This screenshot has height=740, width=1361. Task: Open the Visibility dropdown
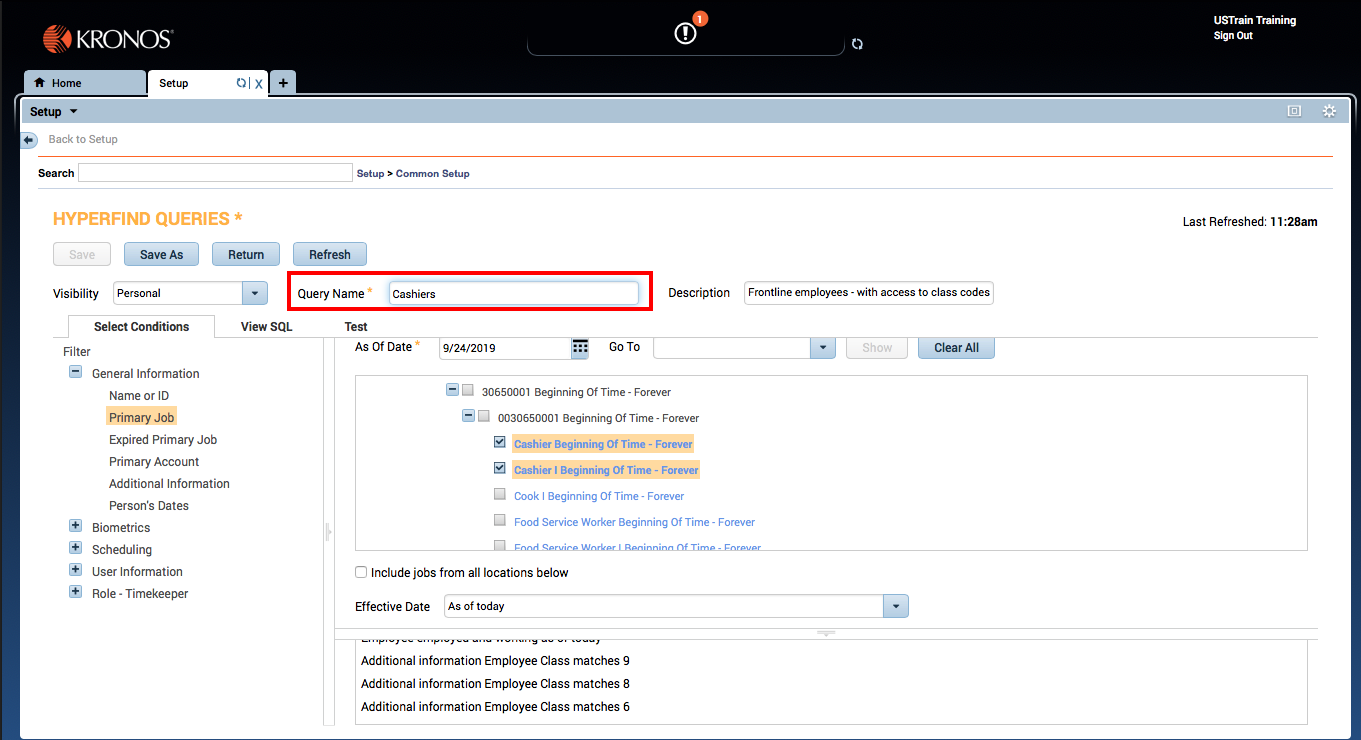click(x=255, y=293)
